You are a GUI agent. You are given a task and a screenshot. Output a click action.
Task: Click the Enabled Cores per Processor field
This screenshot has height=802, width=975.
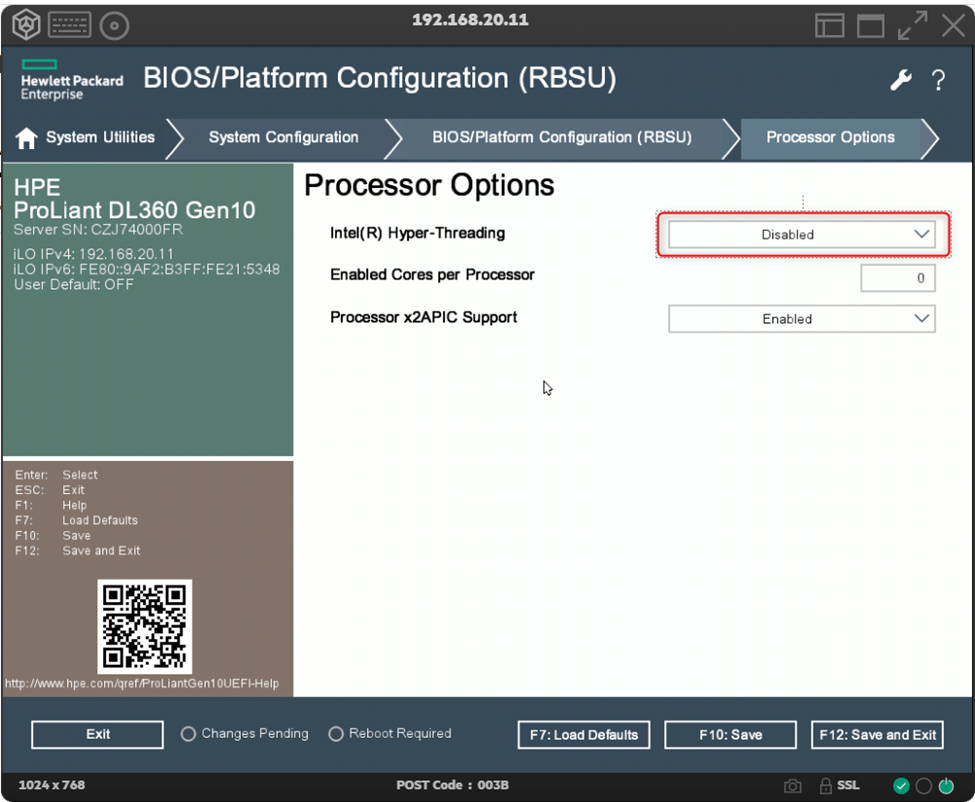tap(897, 278)
